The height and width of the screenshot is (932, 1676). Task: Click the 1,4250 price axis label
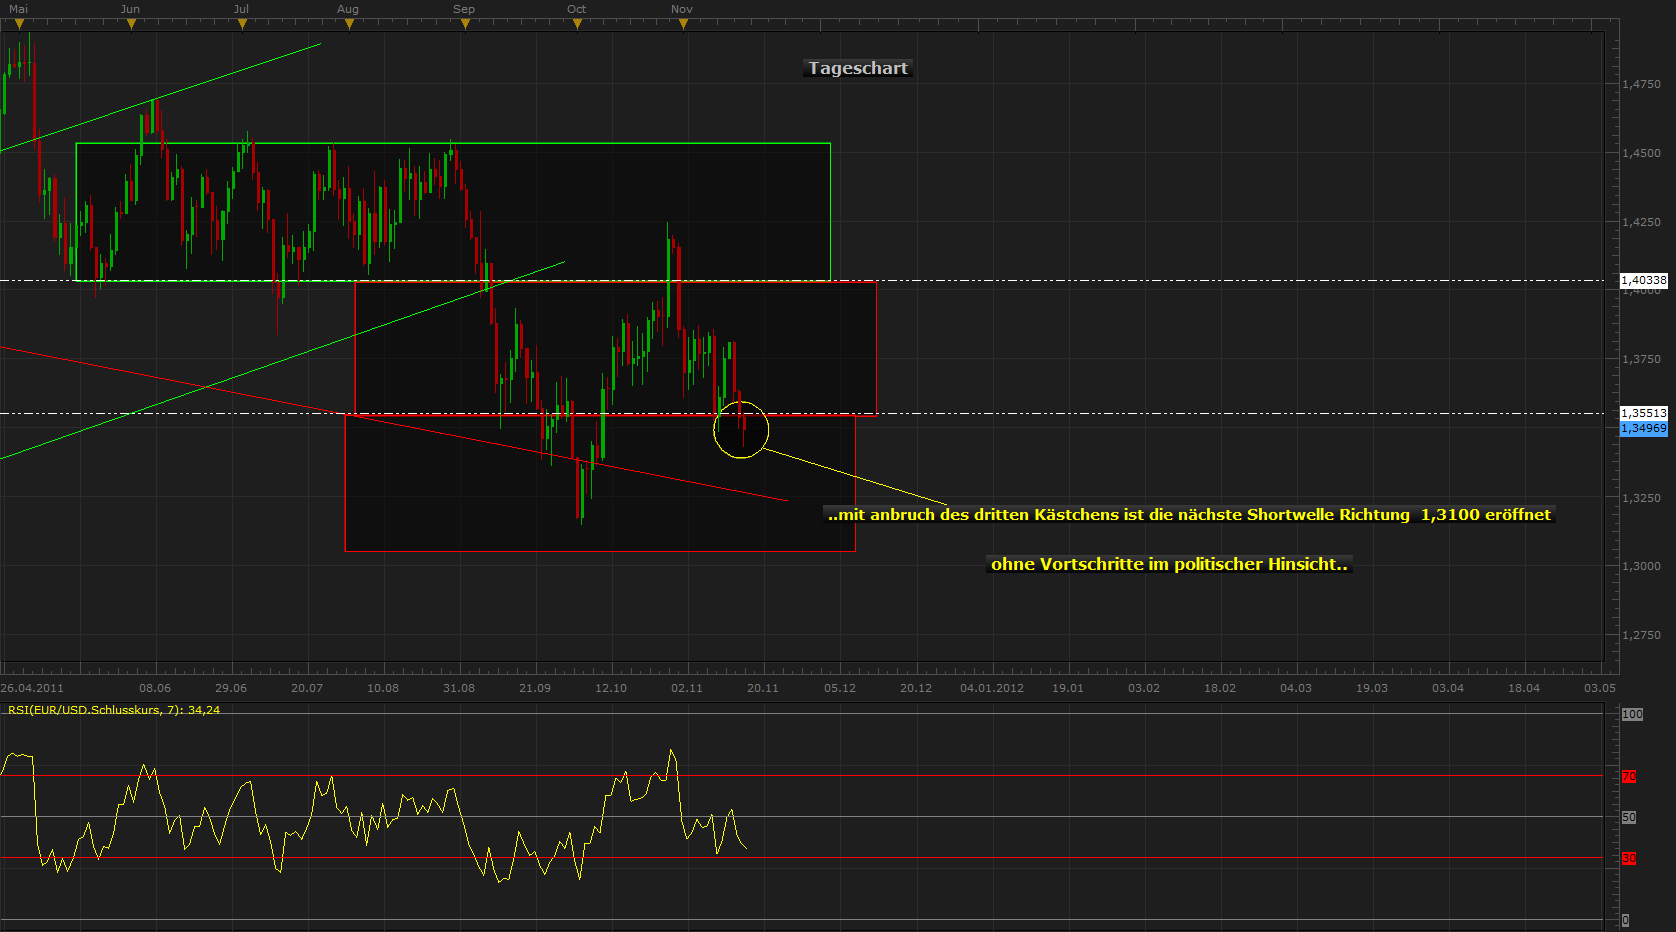pyautogui.click(x=1641, y=222)
